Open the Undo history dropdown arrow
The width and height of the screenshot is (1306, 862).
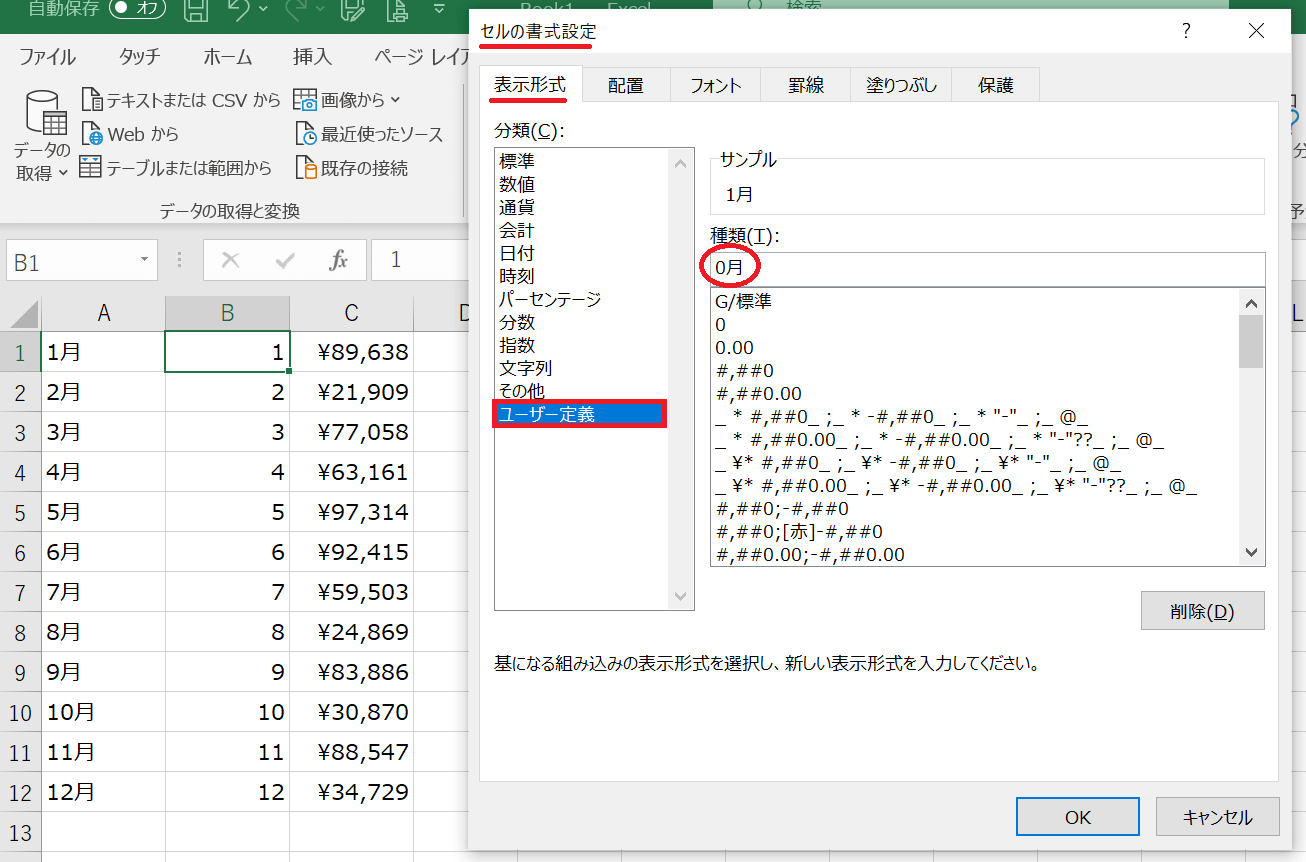[263, 10]
